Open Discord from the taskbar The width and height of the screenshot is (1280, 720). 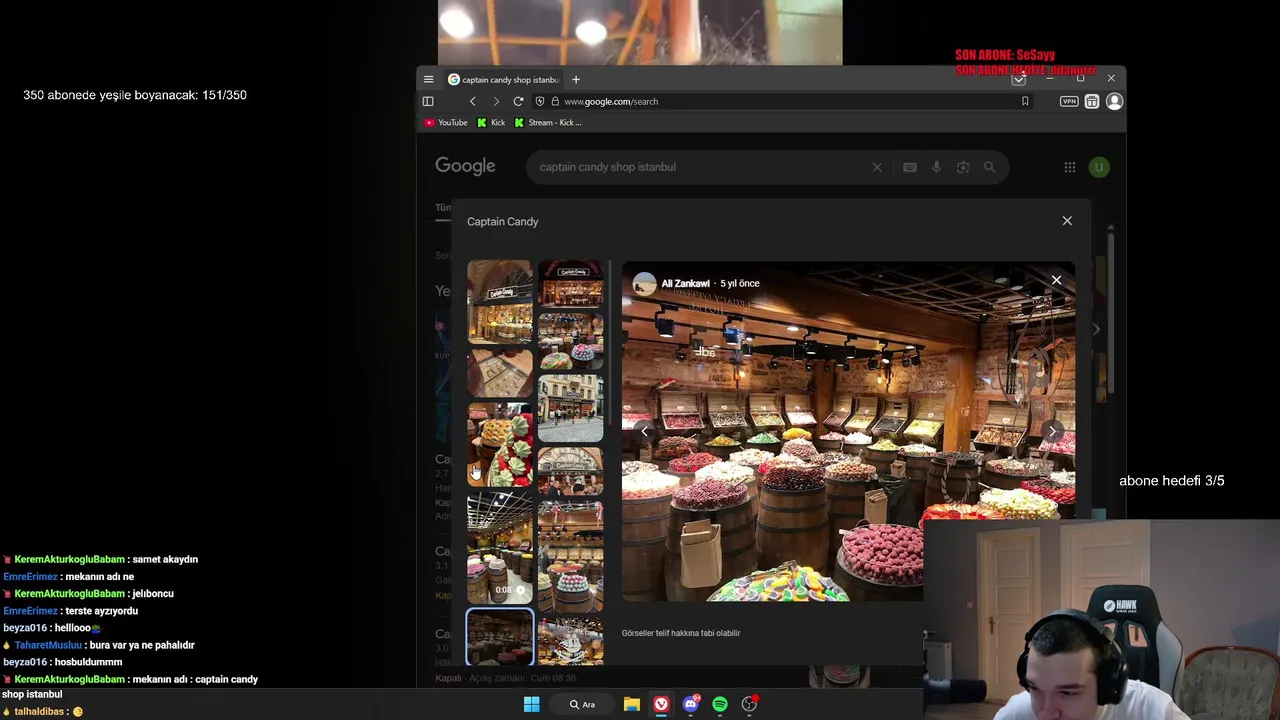[x=691, y=704]
